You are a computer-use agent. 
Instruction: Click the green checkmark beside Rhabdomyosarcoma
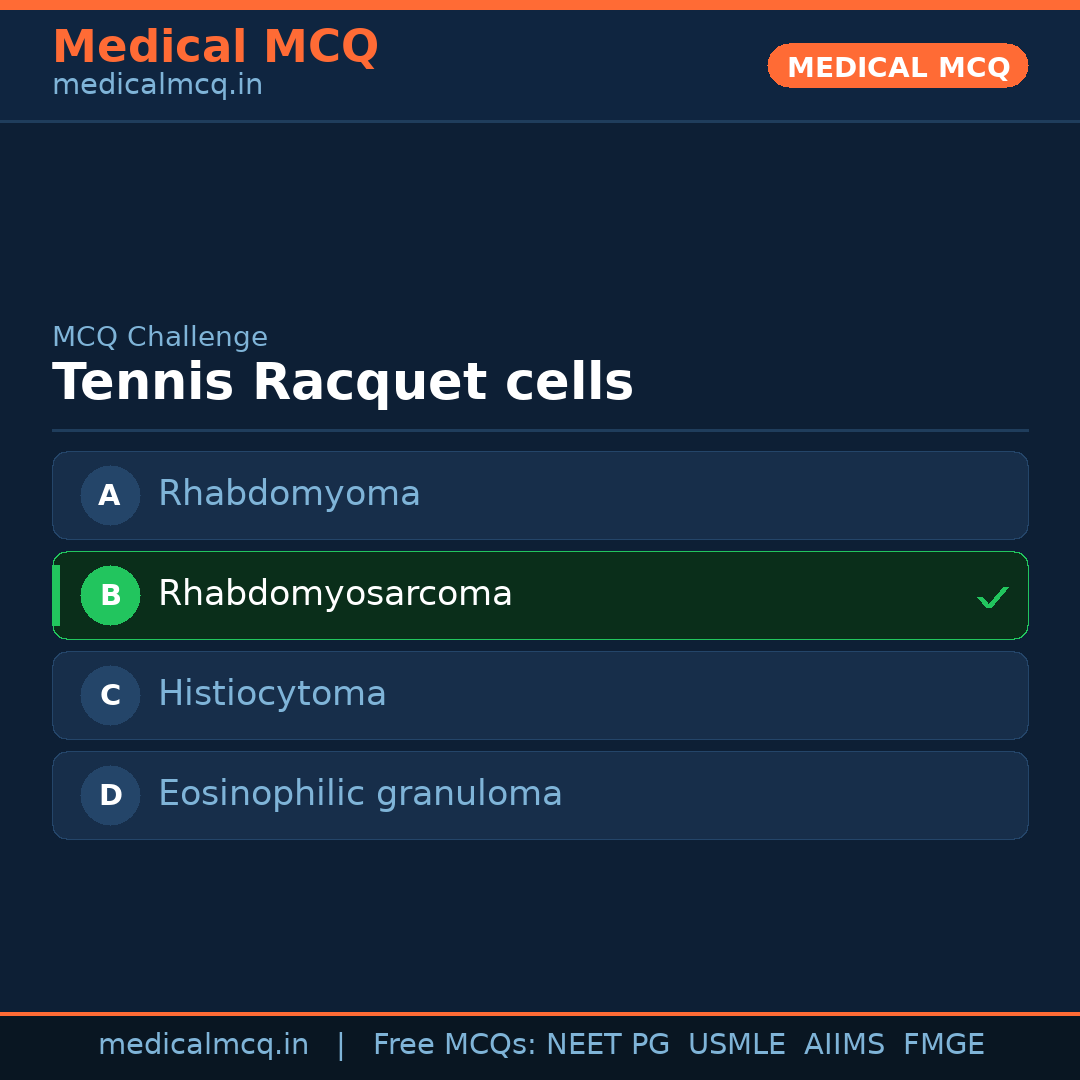[992, 598]
